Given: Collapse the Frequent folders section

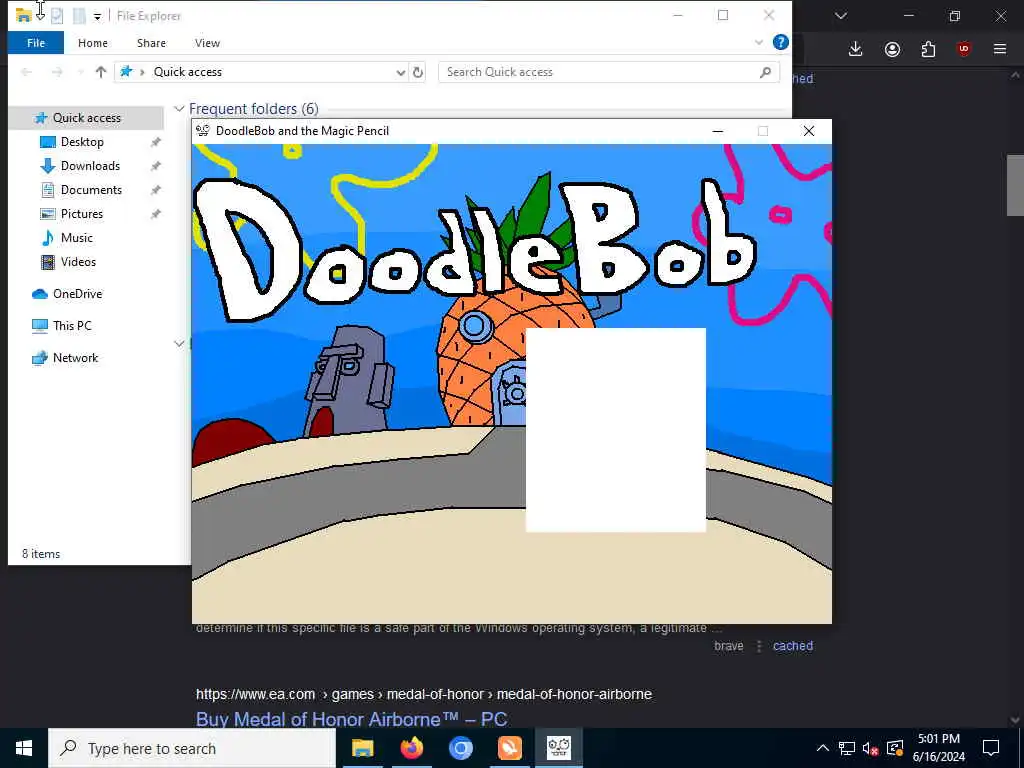Looking at the screenshot, I should click(179, 108).
